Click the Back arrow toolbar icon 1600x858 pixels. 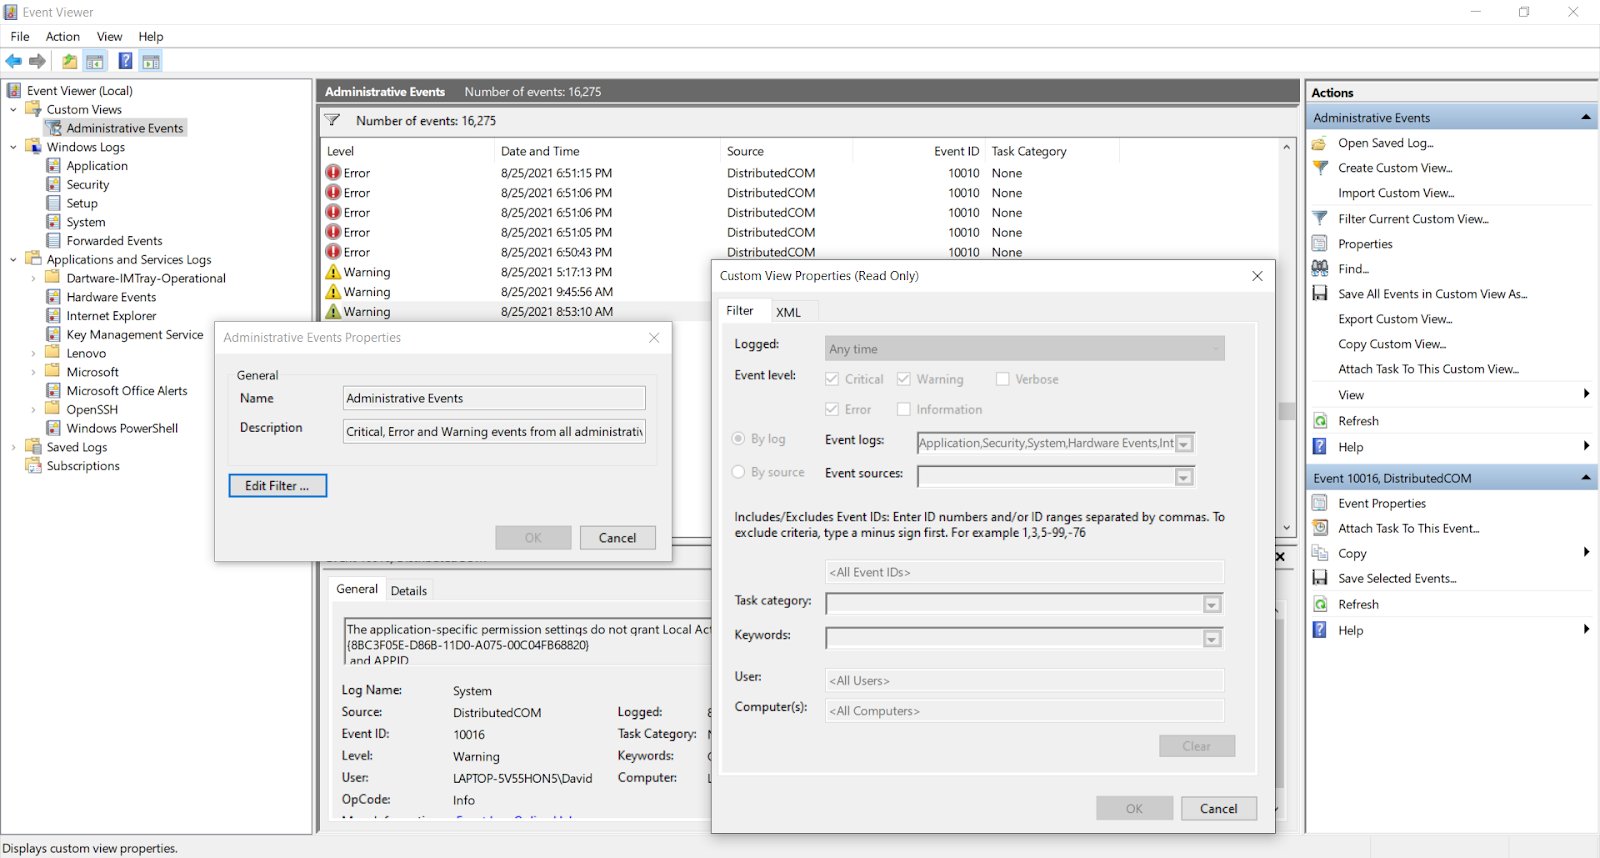(14, 62)
